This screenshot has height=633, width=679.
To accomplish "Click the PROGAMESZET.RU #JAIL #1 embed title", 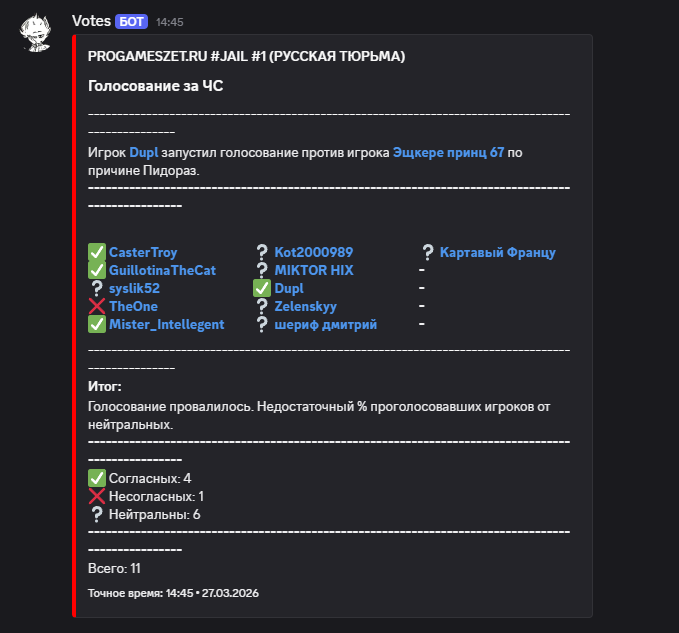I will (246, 57).
